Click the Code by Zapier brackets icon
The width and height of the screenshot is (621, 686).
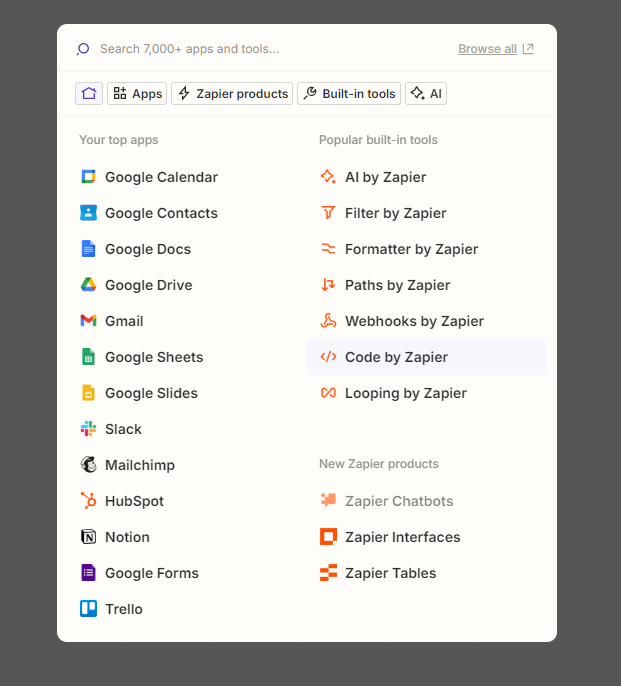click(x=328, y=357)
